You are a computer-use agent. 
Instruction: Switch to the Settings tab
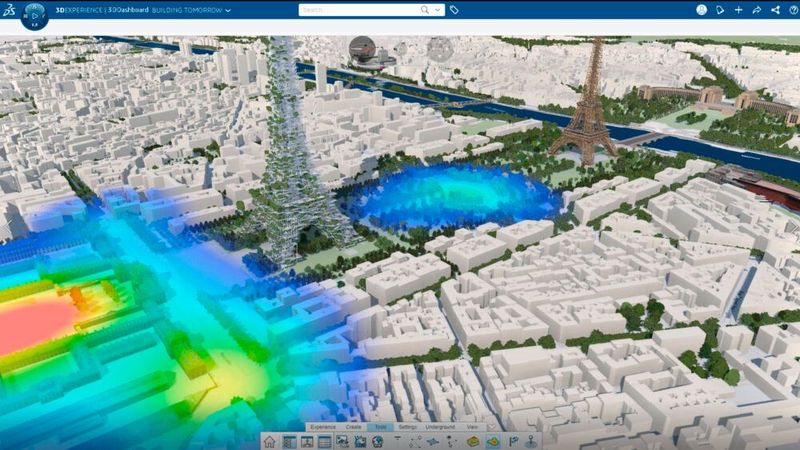[x=408, y=427]
